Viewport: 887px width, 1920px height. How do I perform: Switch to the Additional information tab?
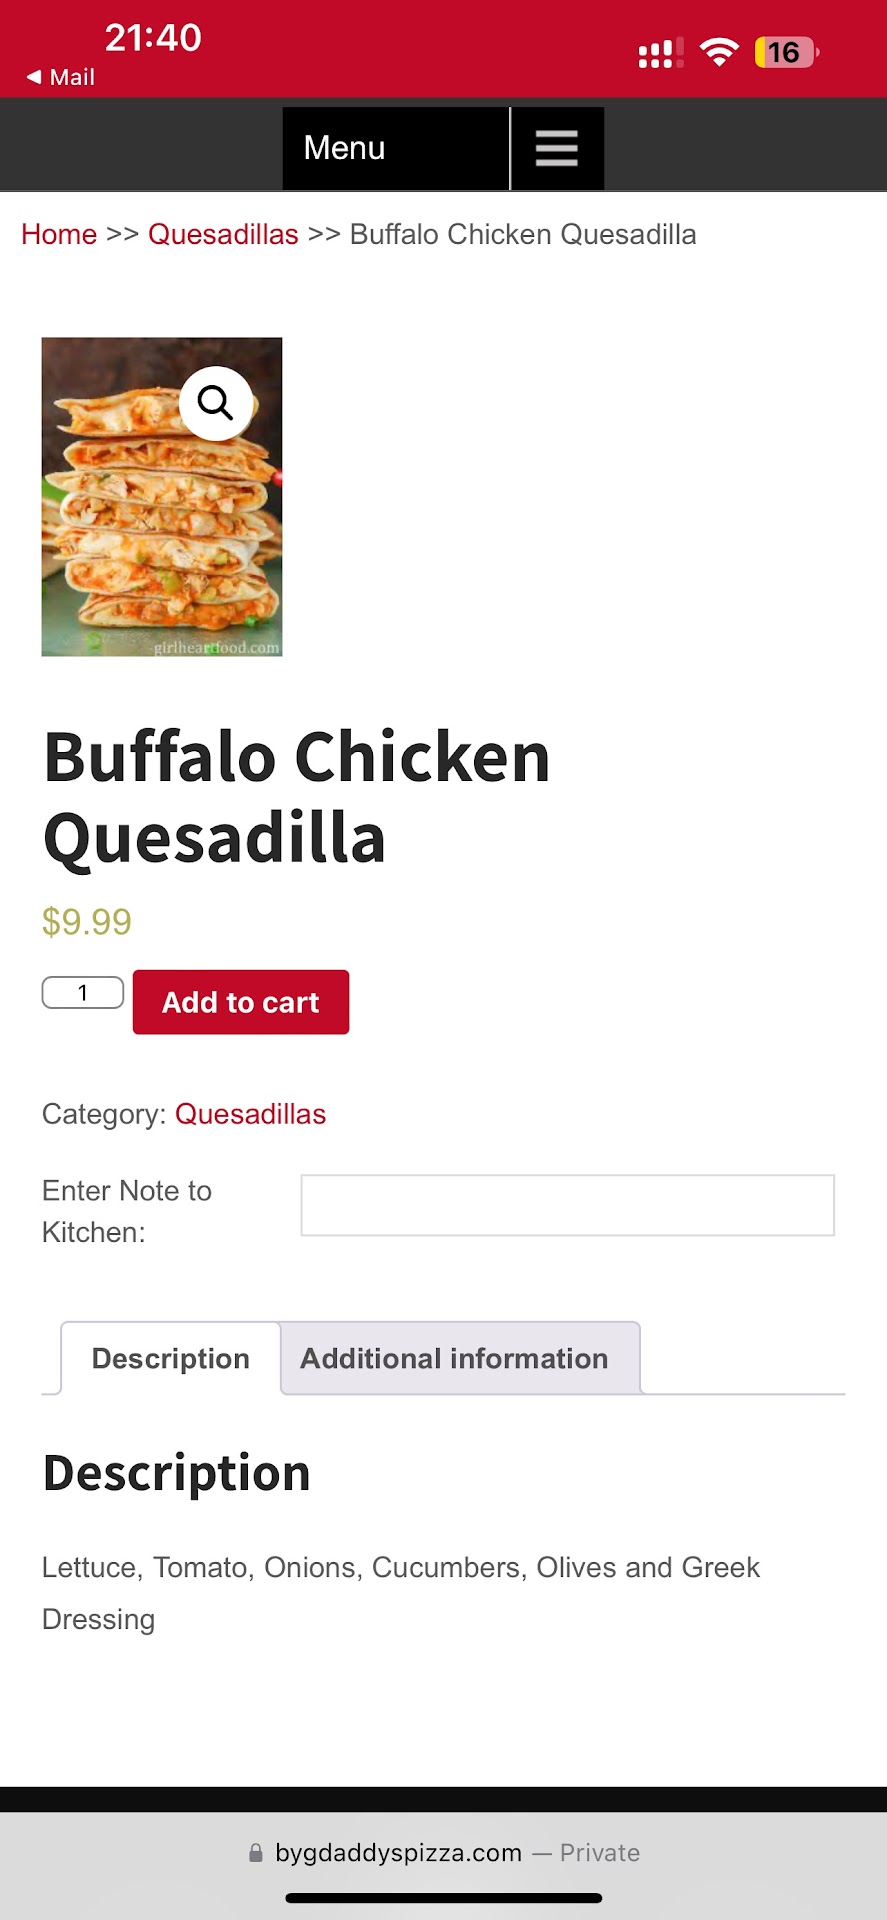(455, 1358)
